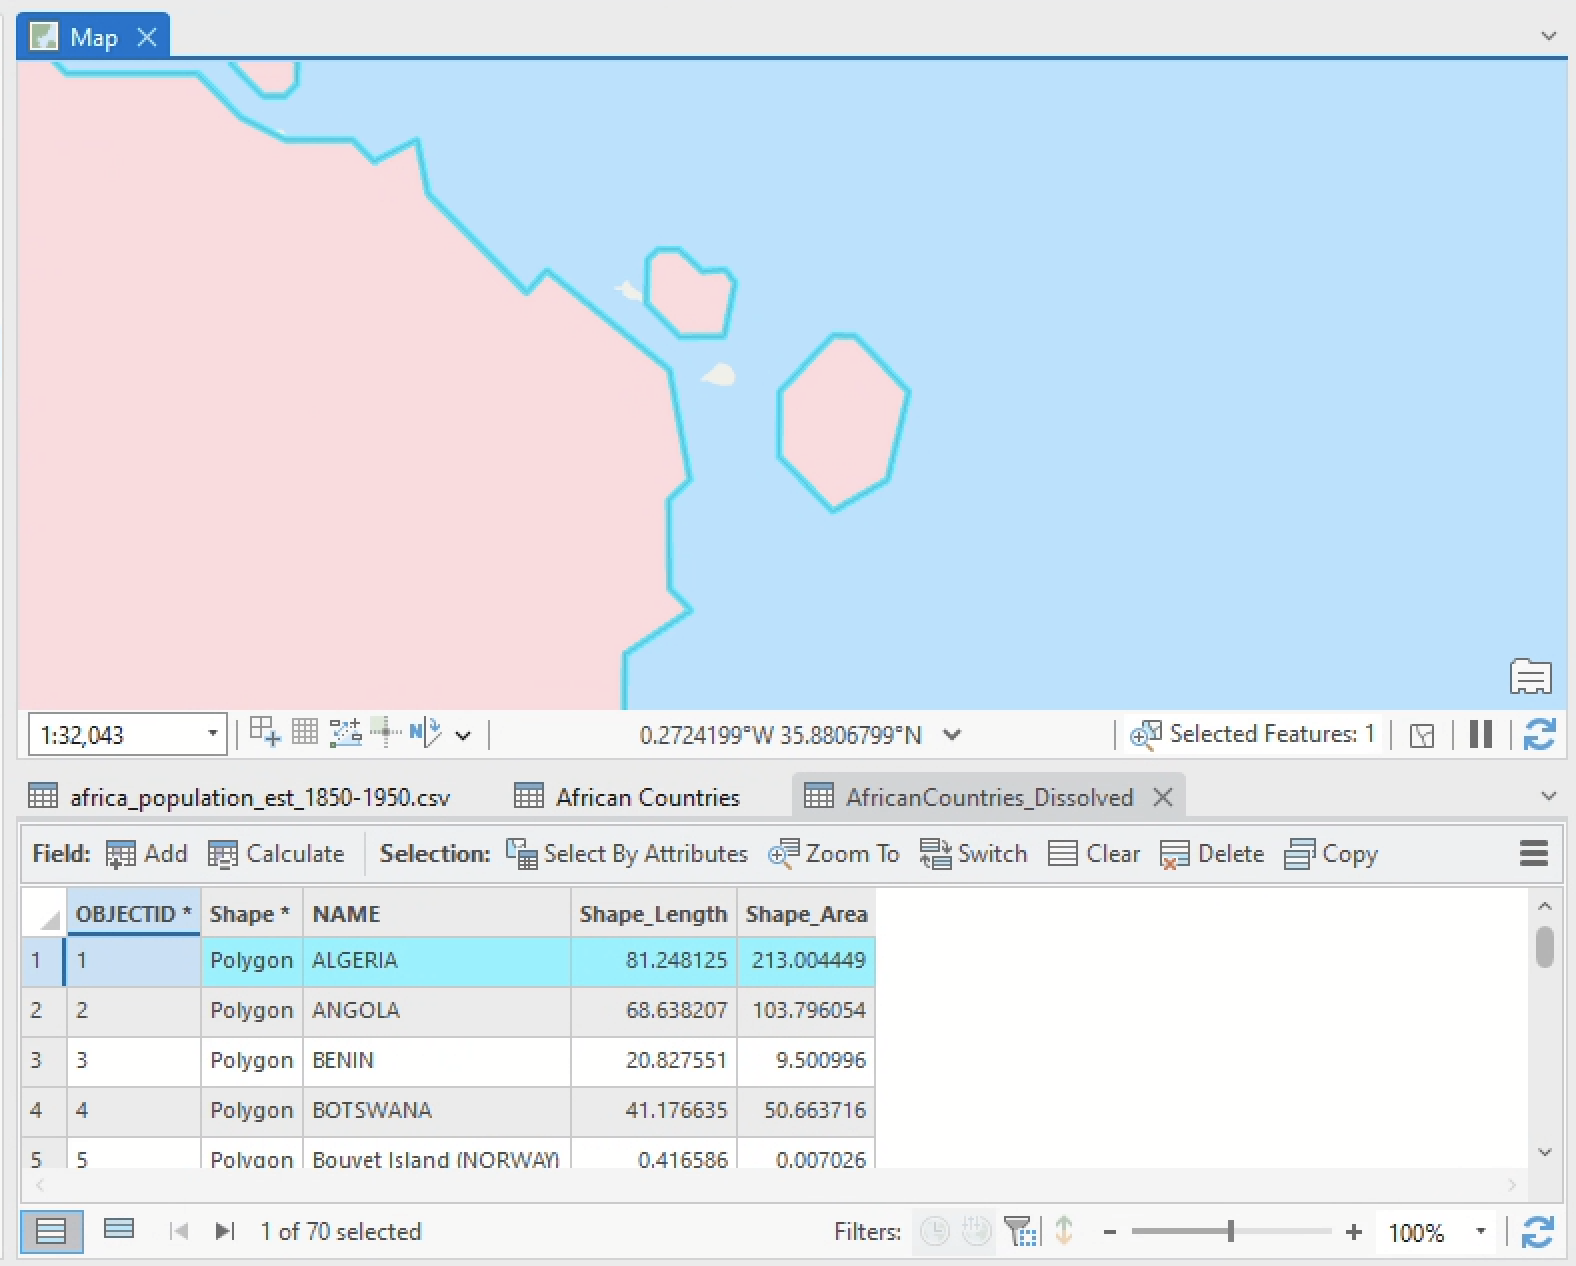1576x1266 pixels.
Task: Expand the coordinate display format dropdown
Action: (x=952, y=735)
